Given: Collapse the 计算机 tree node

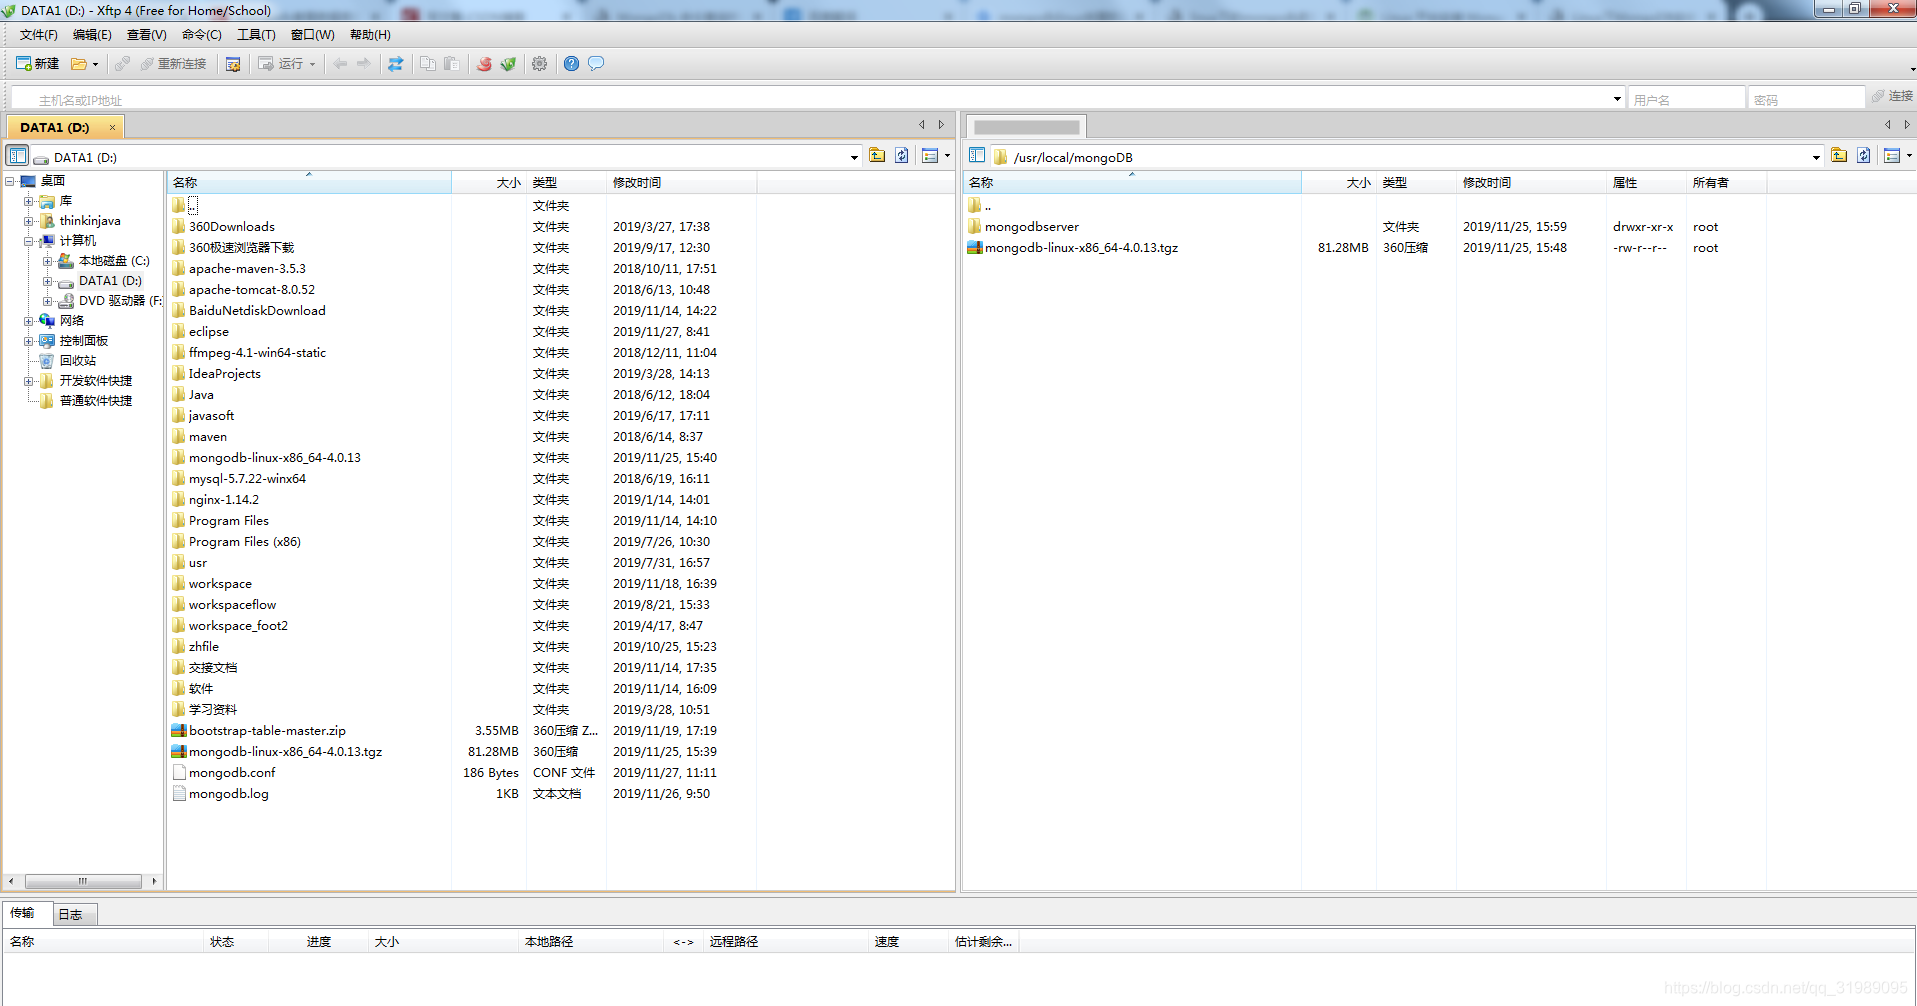Looking at the screenshot, I should tap(29, 241).
